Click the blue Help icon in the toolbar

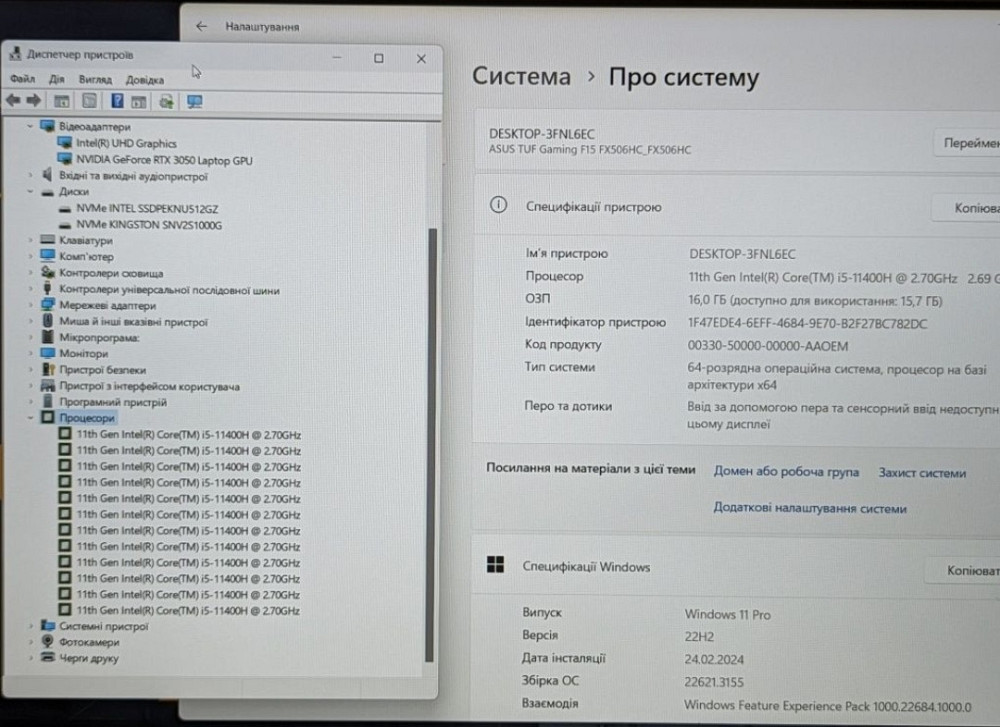click(x=117, y=101)
